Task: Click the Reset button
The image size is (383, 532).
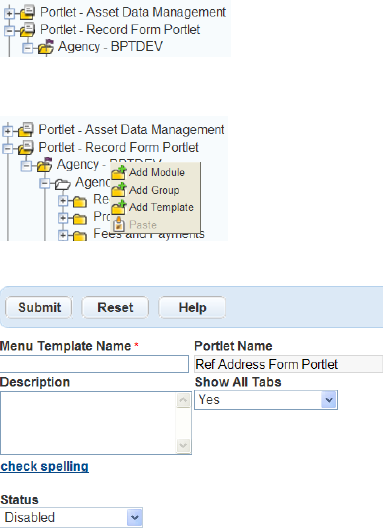Action: pos(115,307)
